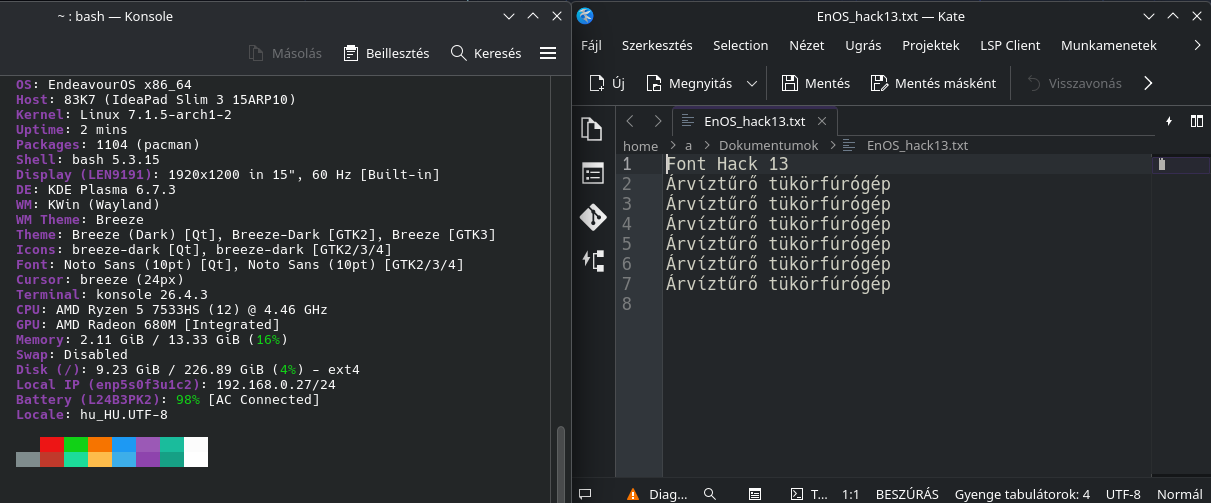The image size is (1211, 503).
Task: Open the output panel speech-bubble icon
Action: click(586, 494)
